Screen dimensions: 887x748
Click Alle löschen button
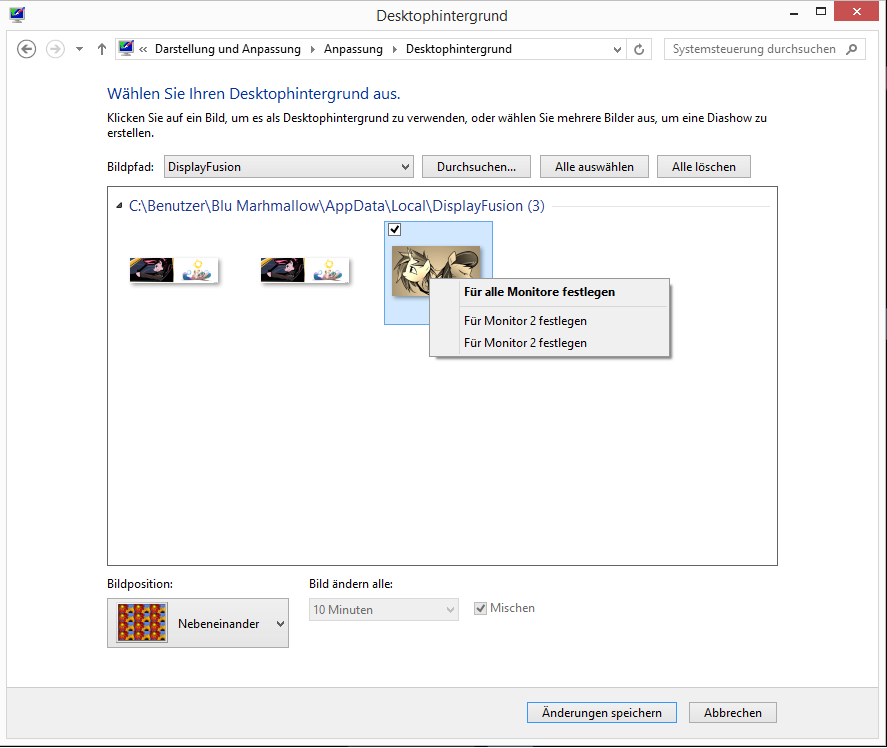coord(704,167)
